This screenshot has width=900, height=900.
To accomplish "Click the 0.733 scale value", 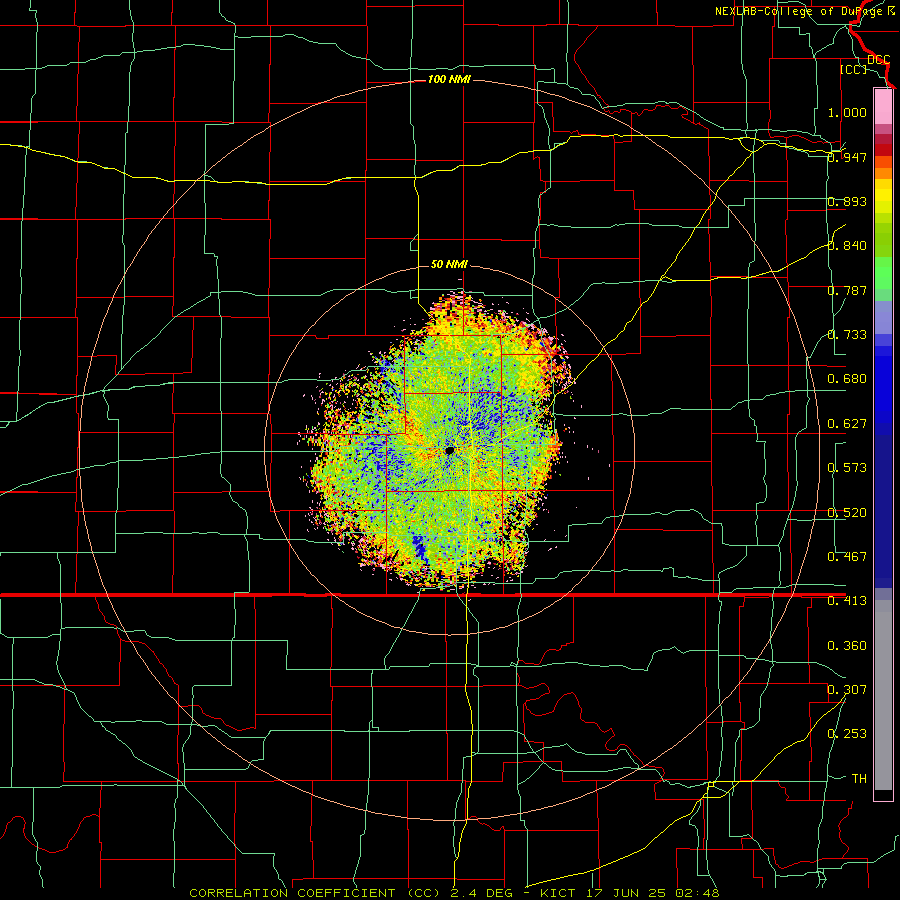I will pos(847,335).
